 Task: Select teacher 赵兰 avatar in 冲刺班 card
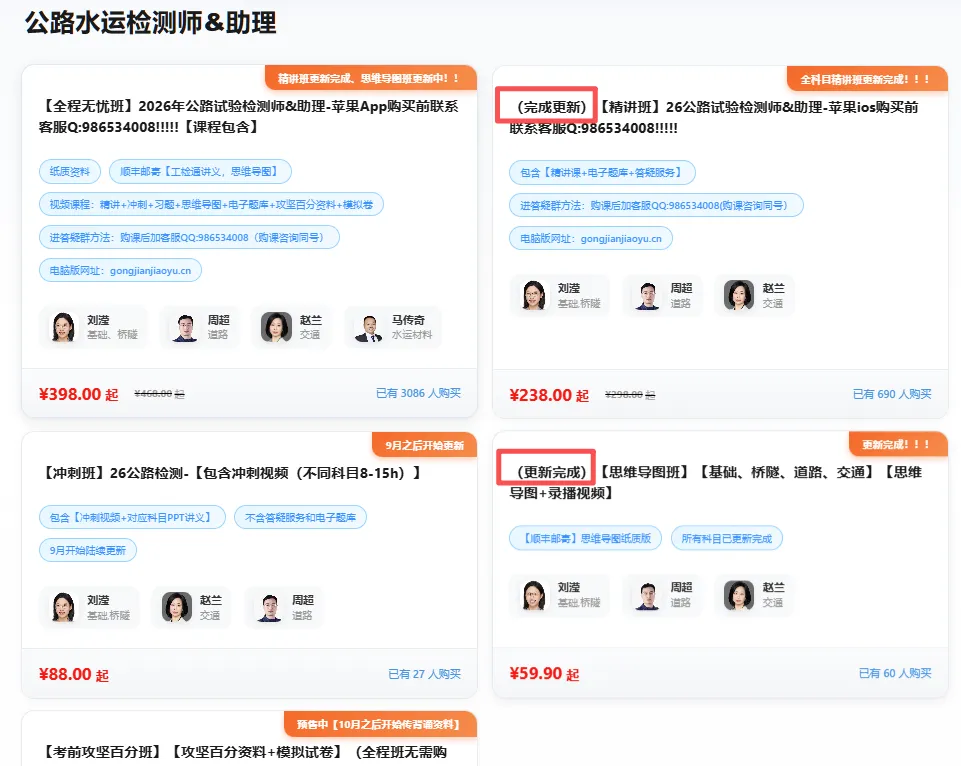point(177,607)
